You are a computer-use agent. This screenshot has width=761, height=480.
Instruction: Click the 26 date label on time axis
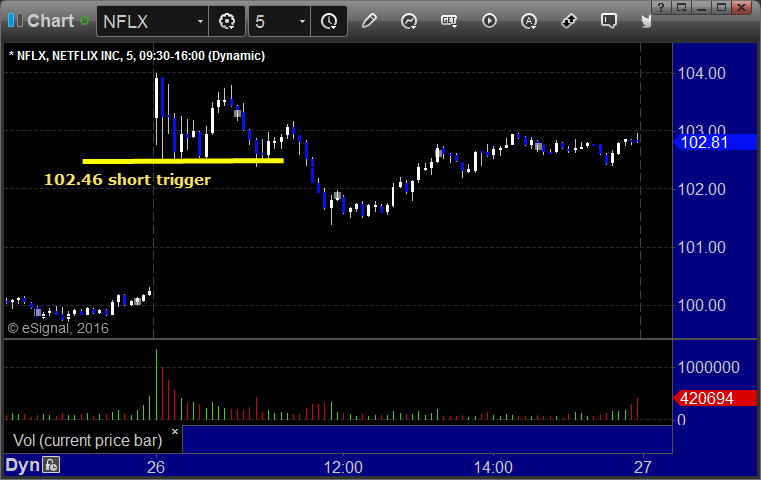click(x=156, y=467)
